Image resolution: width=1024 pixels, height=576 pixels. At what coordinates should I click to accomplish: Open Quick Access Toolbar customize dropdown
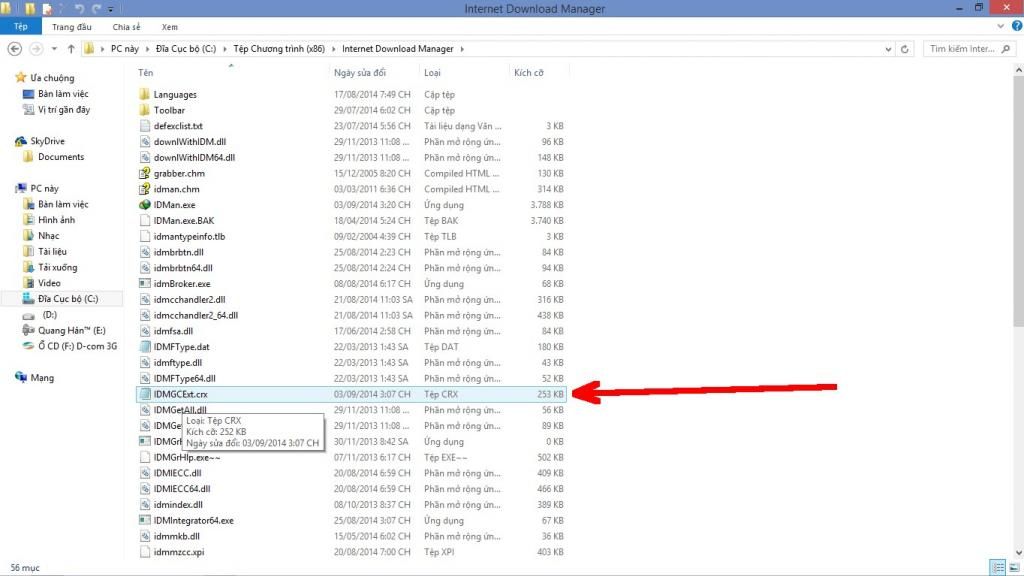click(110, 9)
